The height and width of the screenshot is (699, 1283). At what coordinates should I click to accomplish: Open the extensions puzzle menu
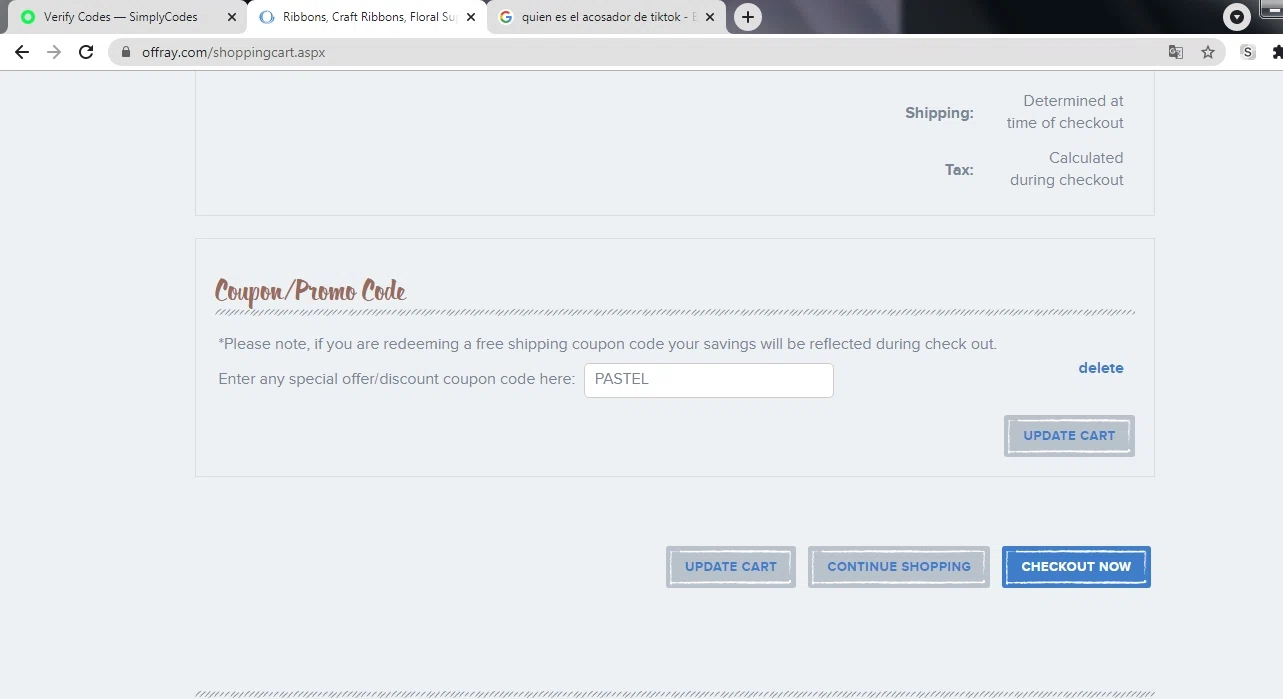(1277, 52)
